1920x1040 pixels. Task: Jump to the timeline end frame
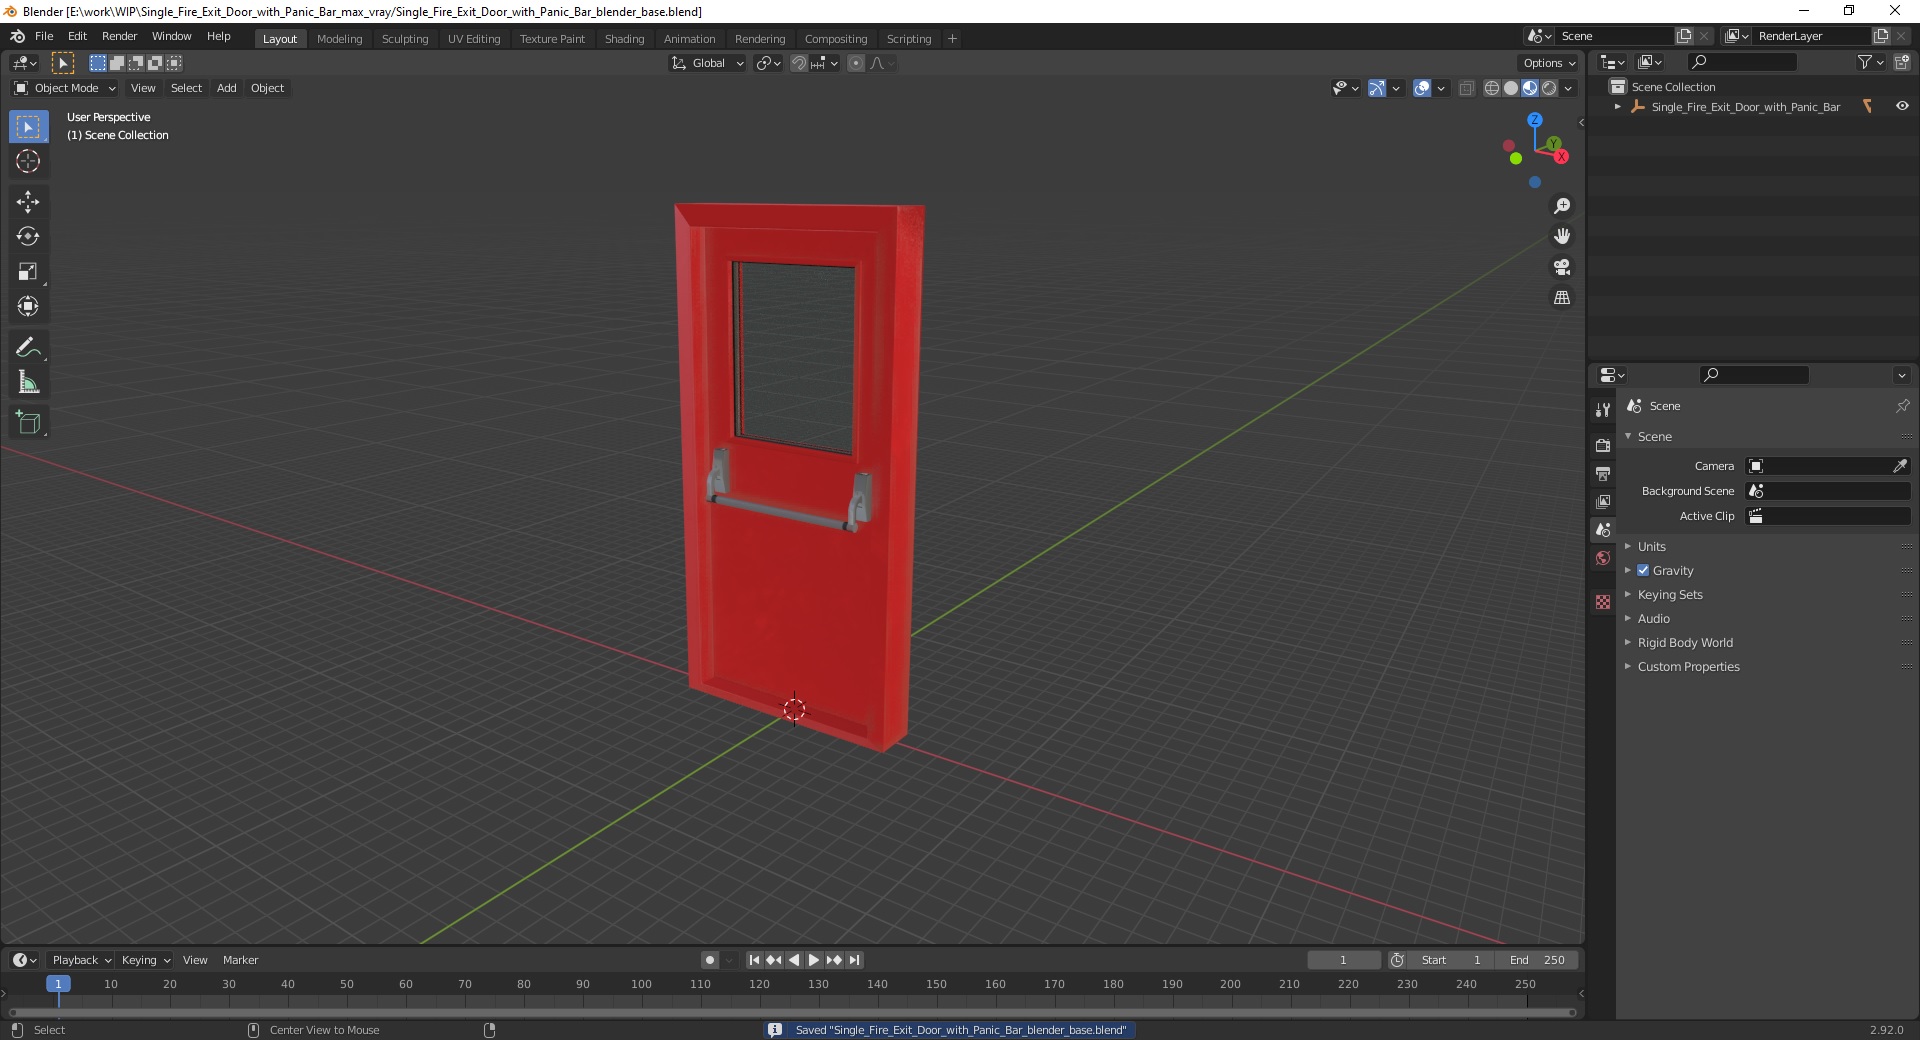[854, 960]
